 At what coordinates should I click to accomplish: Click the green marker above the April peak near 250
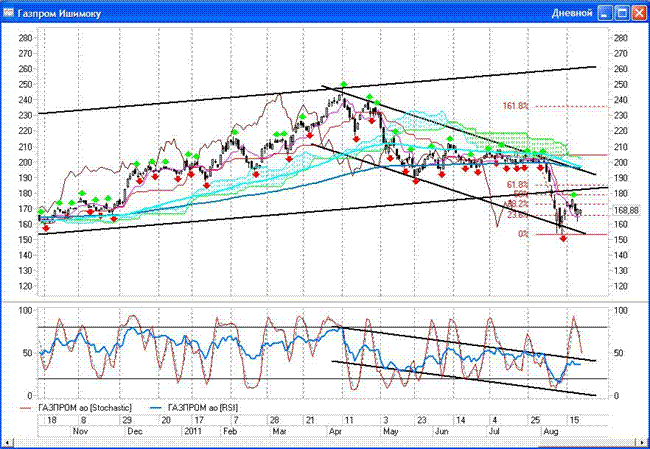tap(343, 85)
